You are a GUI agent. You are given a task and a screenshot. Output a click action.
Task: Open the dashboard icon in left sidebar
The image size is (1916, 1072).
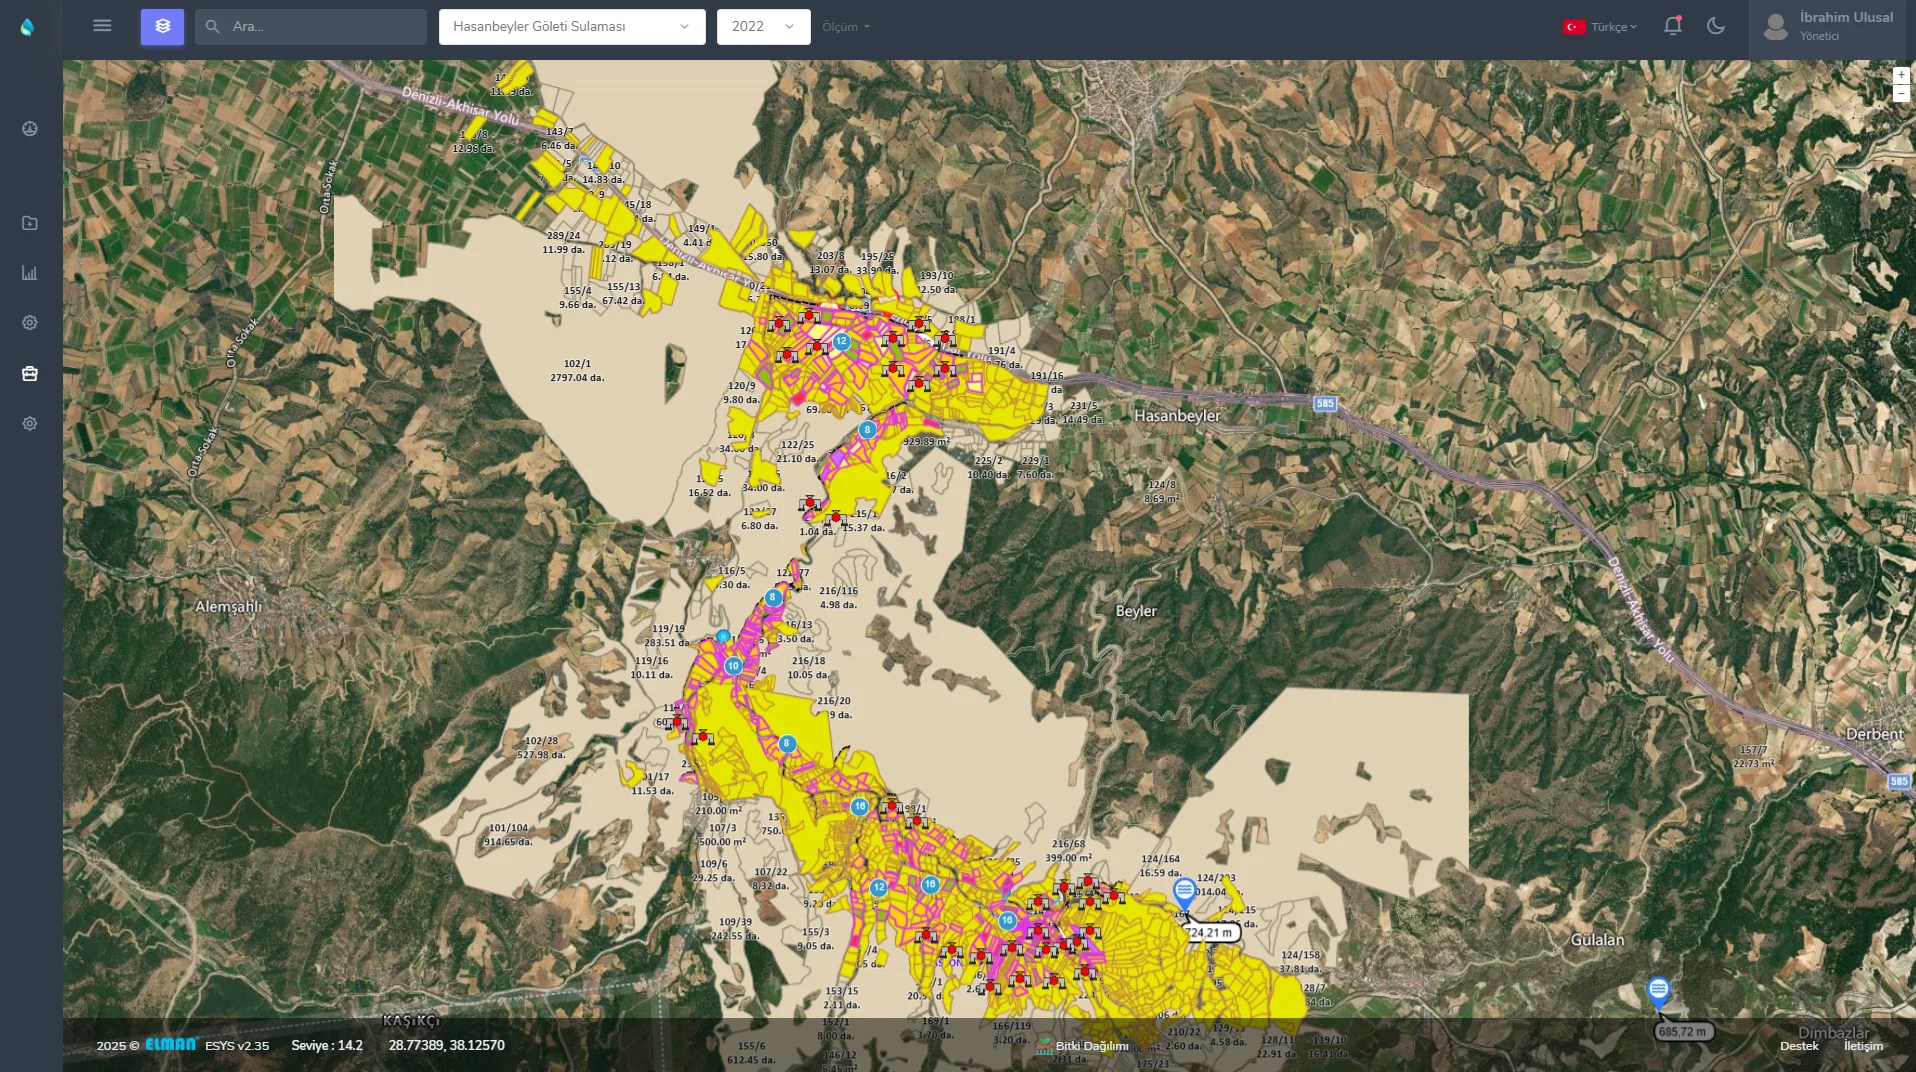click(30, 129)
